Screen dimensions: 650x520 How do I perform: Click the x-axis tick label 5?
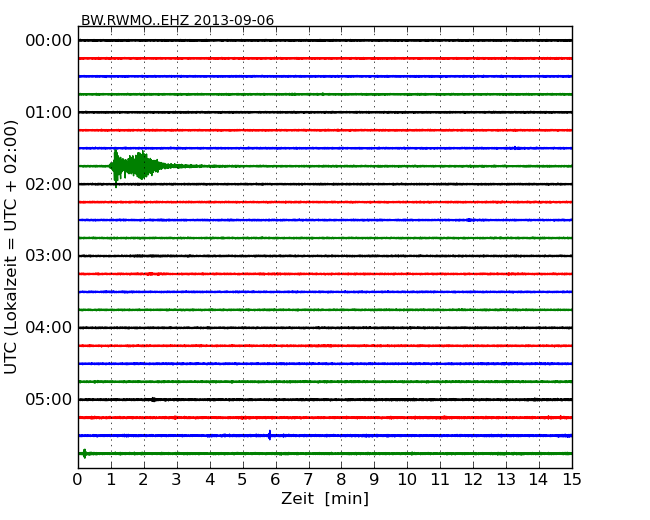pos(243,479)
